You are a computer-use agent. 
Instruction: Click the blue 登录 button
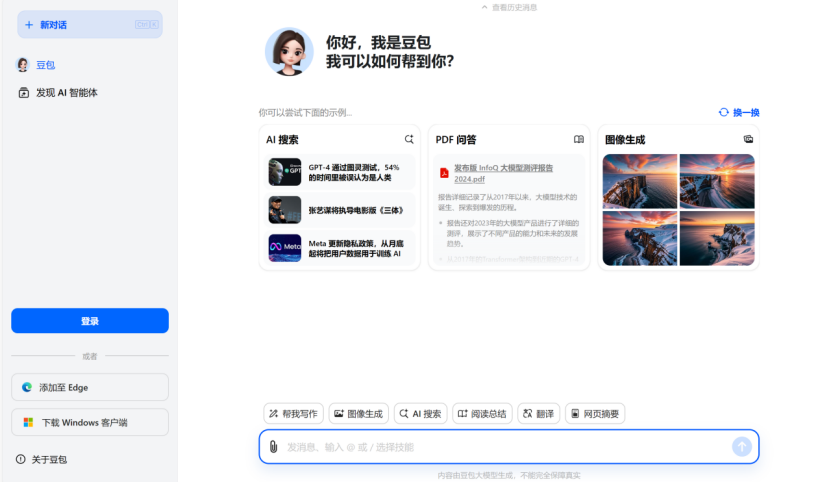(90, 321)
